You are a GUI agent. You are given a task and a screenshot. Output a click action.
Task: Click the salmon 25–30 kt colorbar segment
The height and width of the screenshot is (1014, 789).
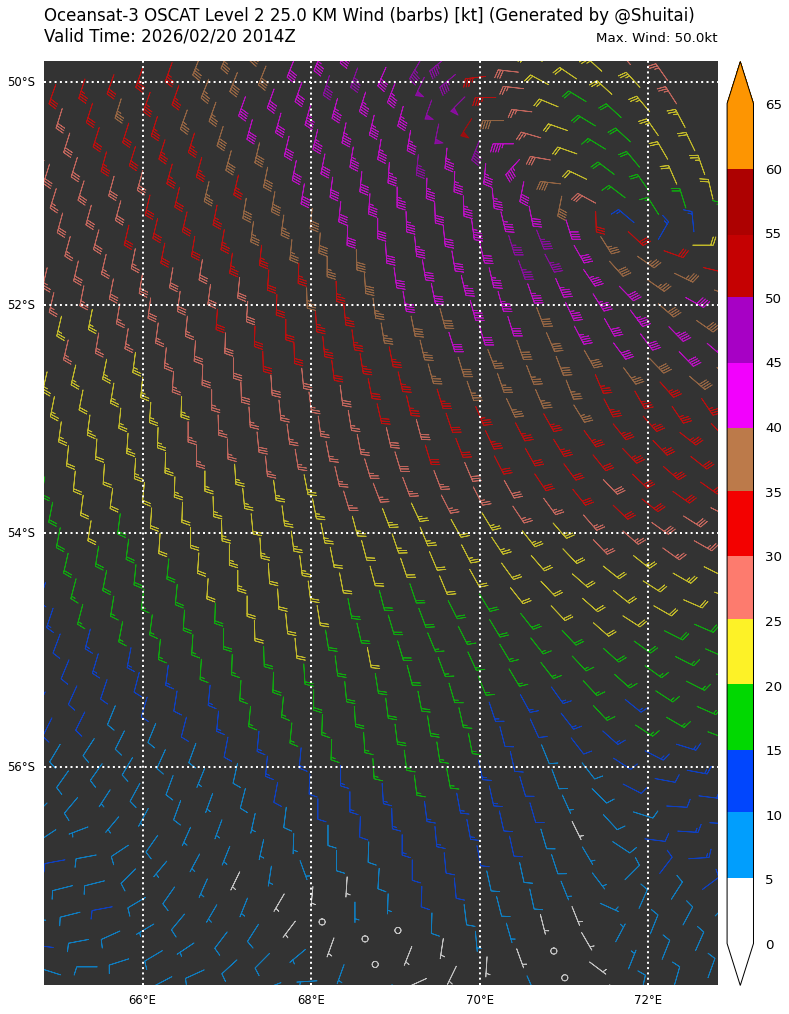[x=740, y=588]
